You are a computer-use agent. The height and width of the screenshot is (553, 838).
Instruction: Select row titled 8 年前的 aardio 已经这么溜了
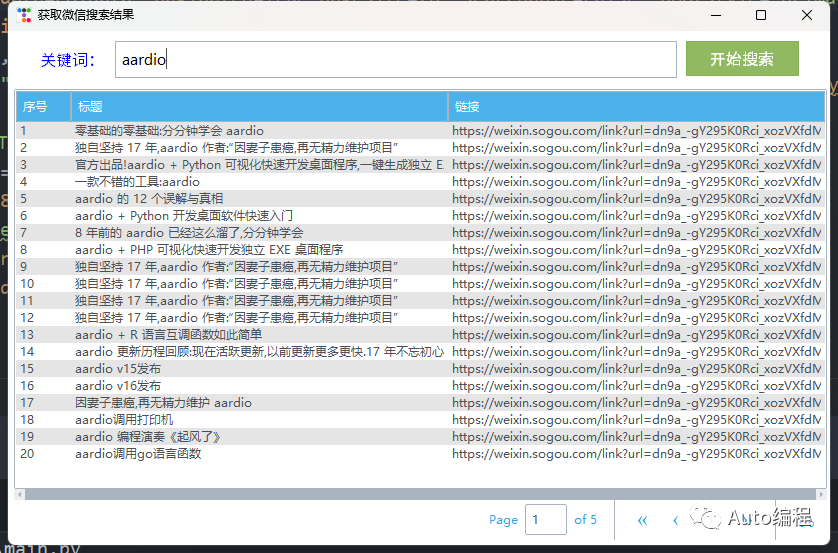point(420,232)
